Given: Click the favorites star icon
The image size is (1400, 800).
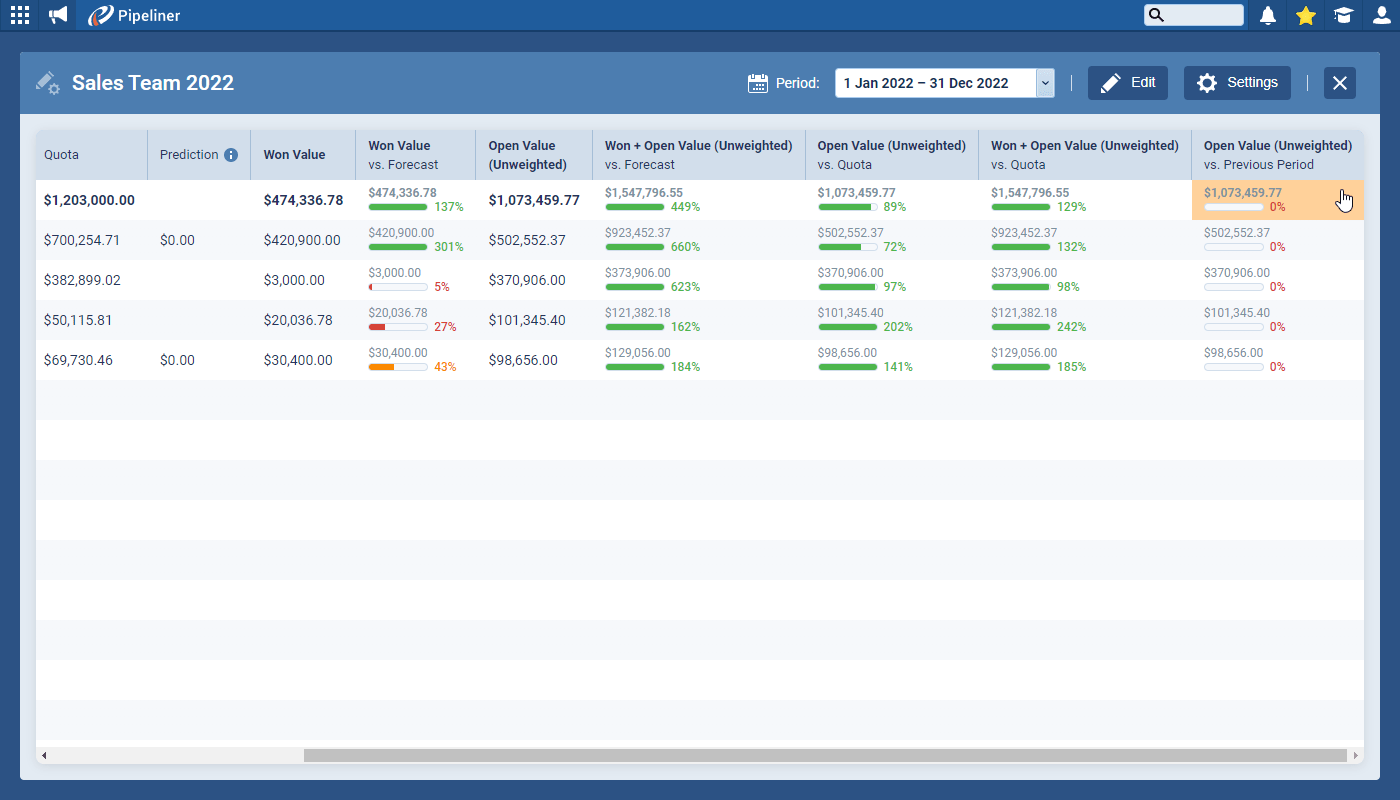Looking at the screenshot, I should pyautogui.click(x=1305, y=15).
